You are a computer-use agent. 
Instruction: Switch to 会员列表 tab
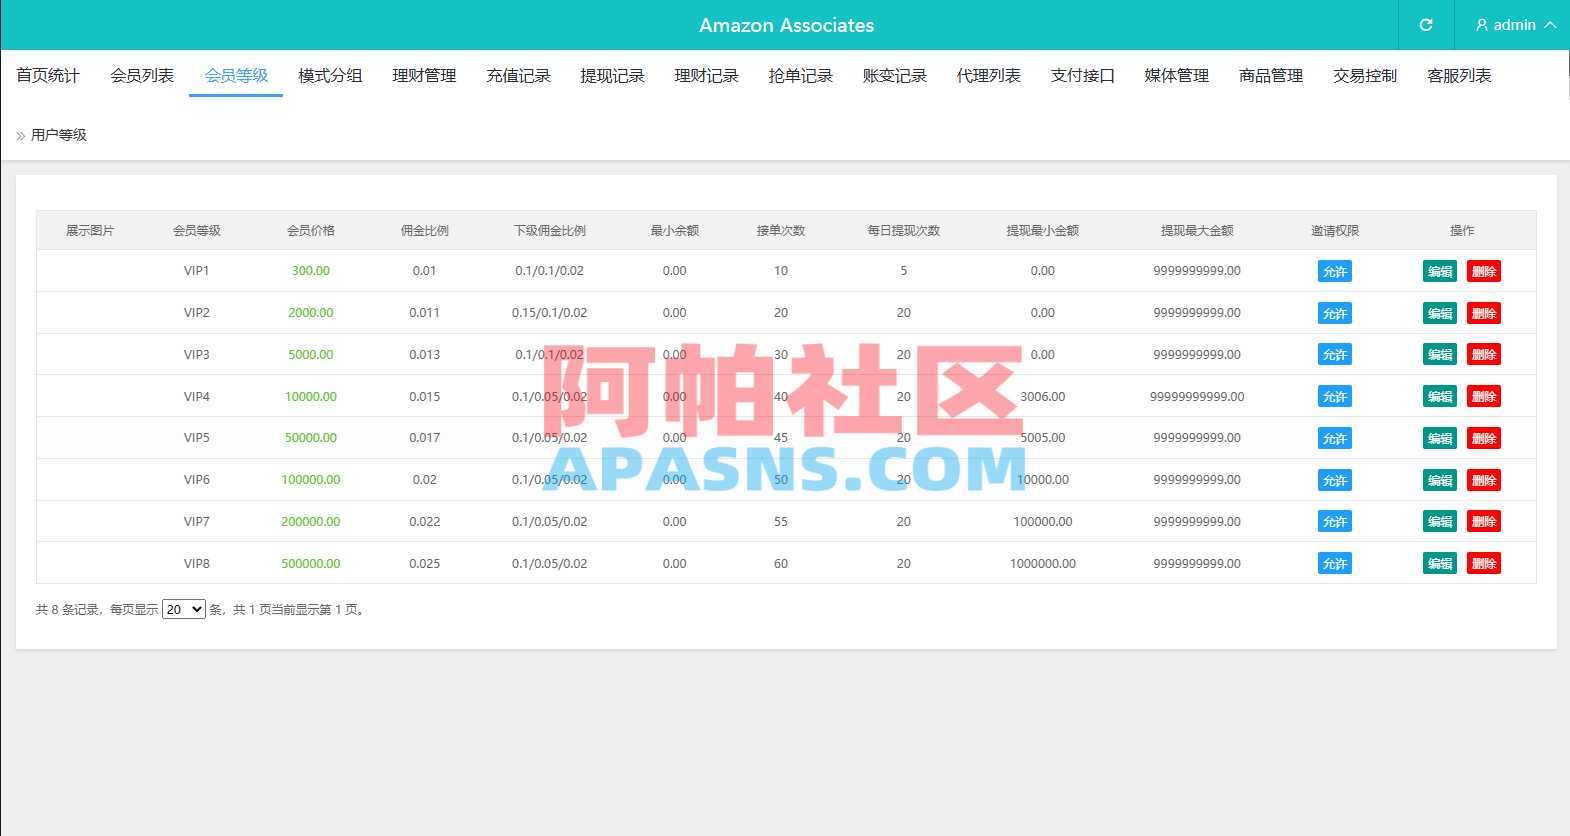pyautogui.click(x=142, y=75)
